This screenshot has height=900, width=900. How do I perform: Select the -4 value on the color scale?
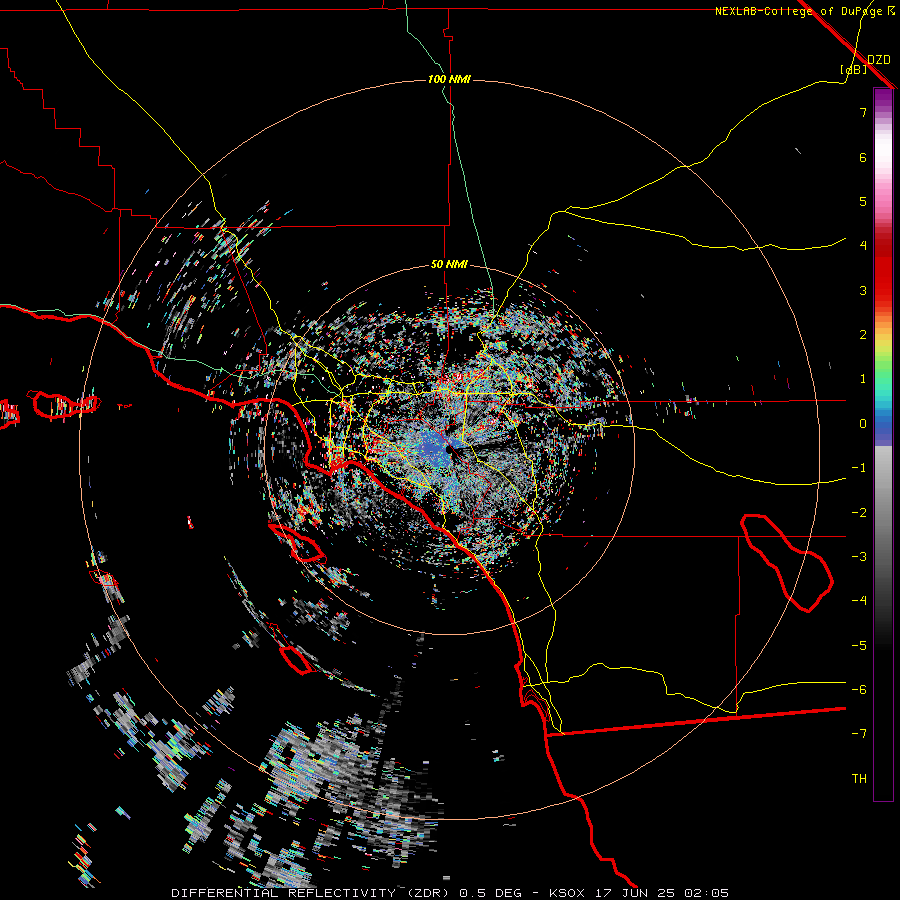pos(859,601)
